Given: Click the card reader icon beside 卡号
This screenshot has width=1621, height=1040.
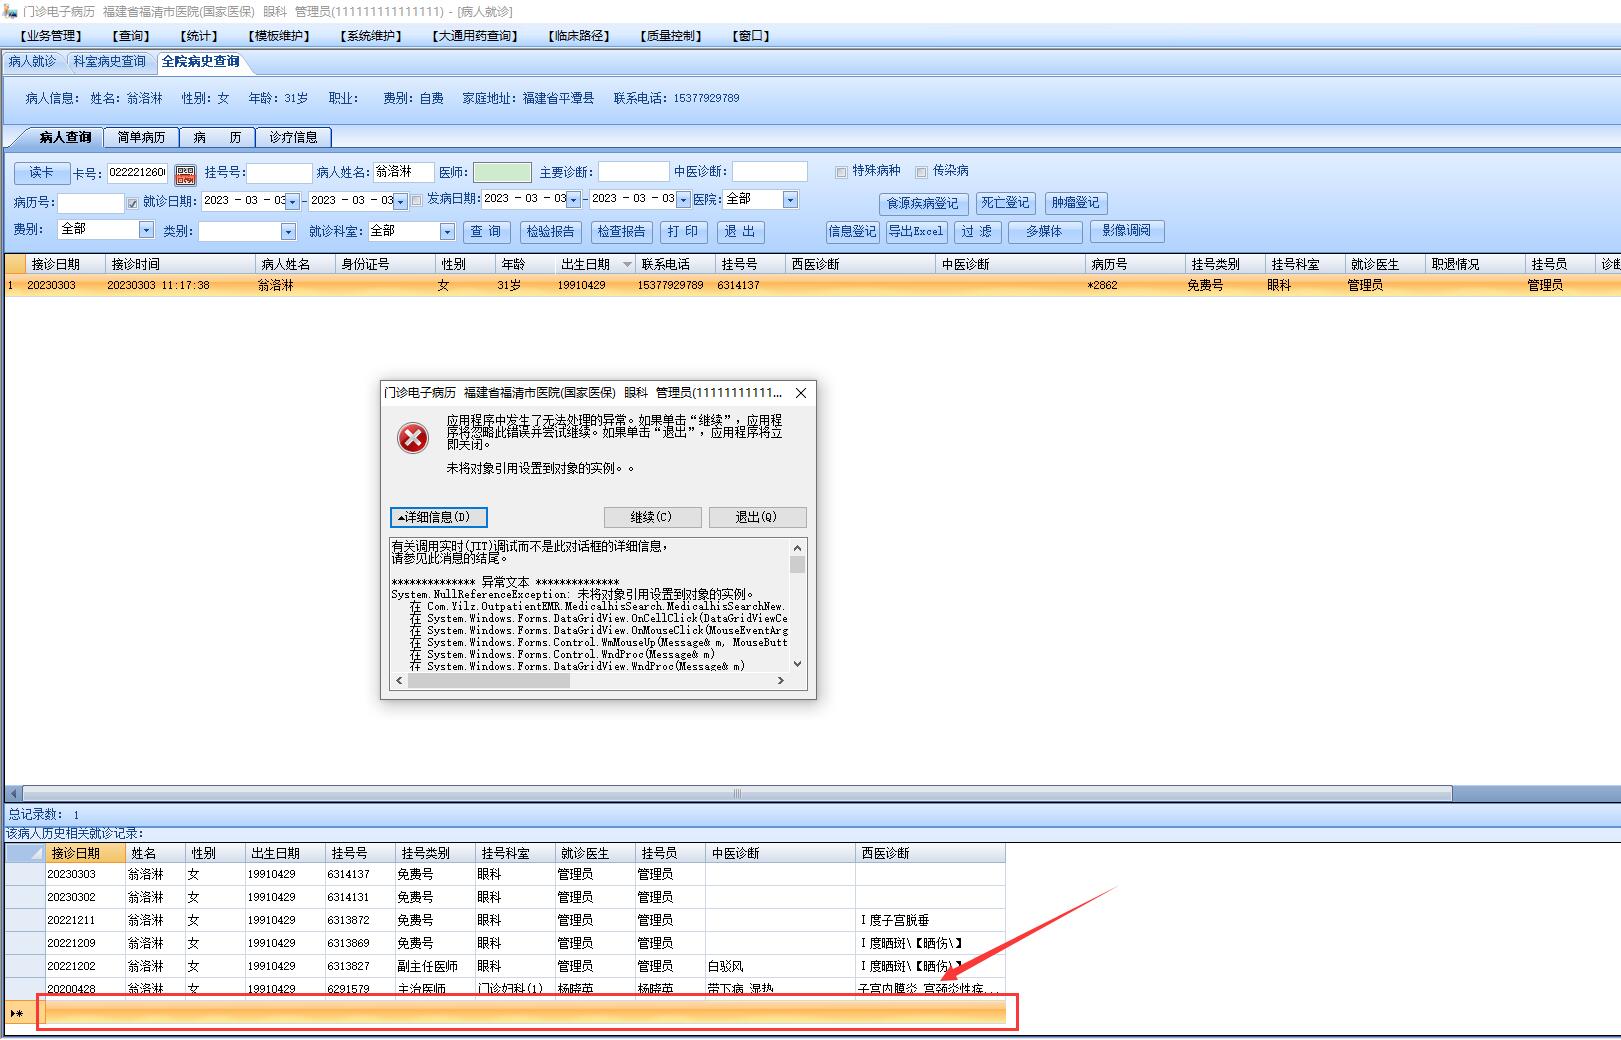Looking at the screenshot, I should [185, 175].
